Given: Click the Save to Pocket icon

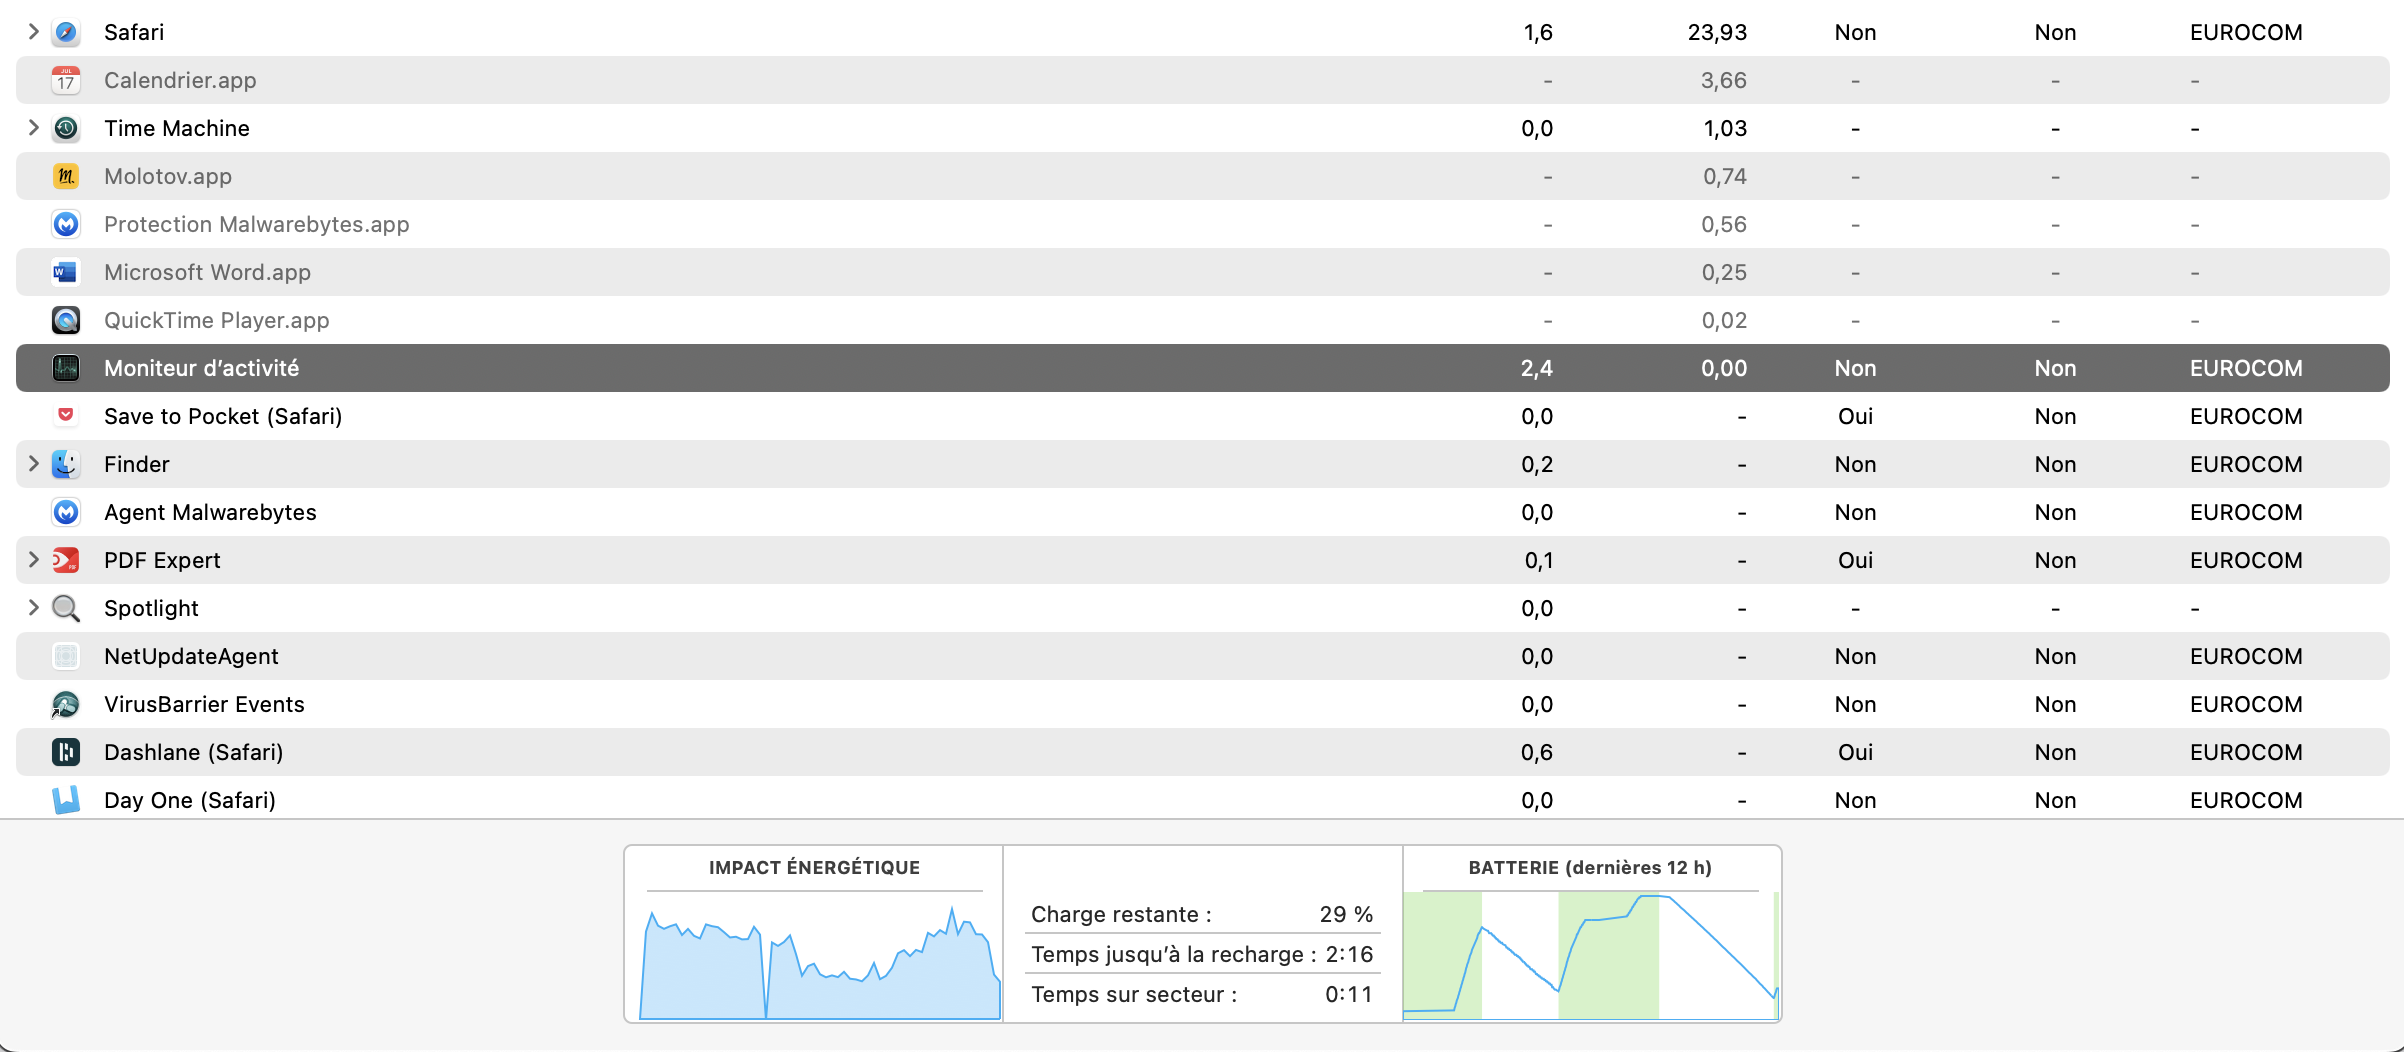Looking at the screenshot, I should click(x=66, y=415).
